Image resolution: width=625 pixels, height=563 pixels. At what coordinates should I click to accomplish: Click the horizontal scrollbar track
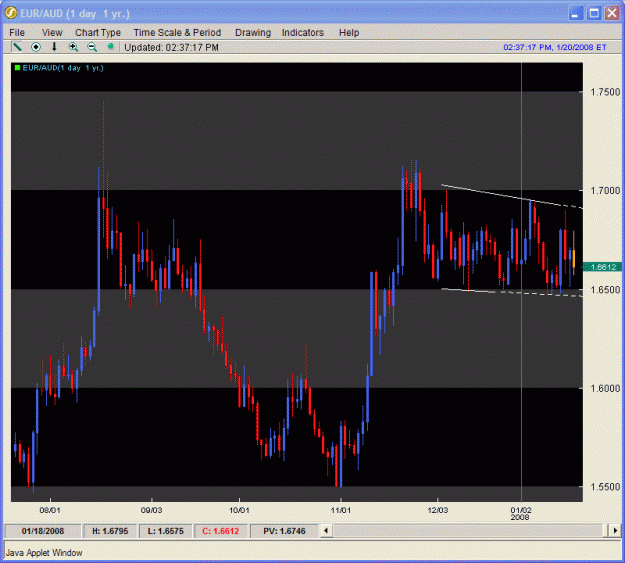[x=470, y=531]
